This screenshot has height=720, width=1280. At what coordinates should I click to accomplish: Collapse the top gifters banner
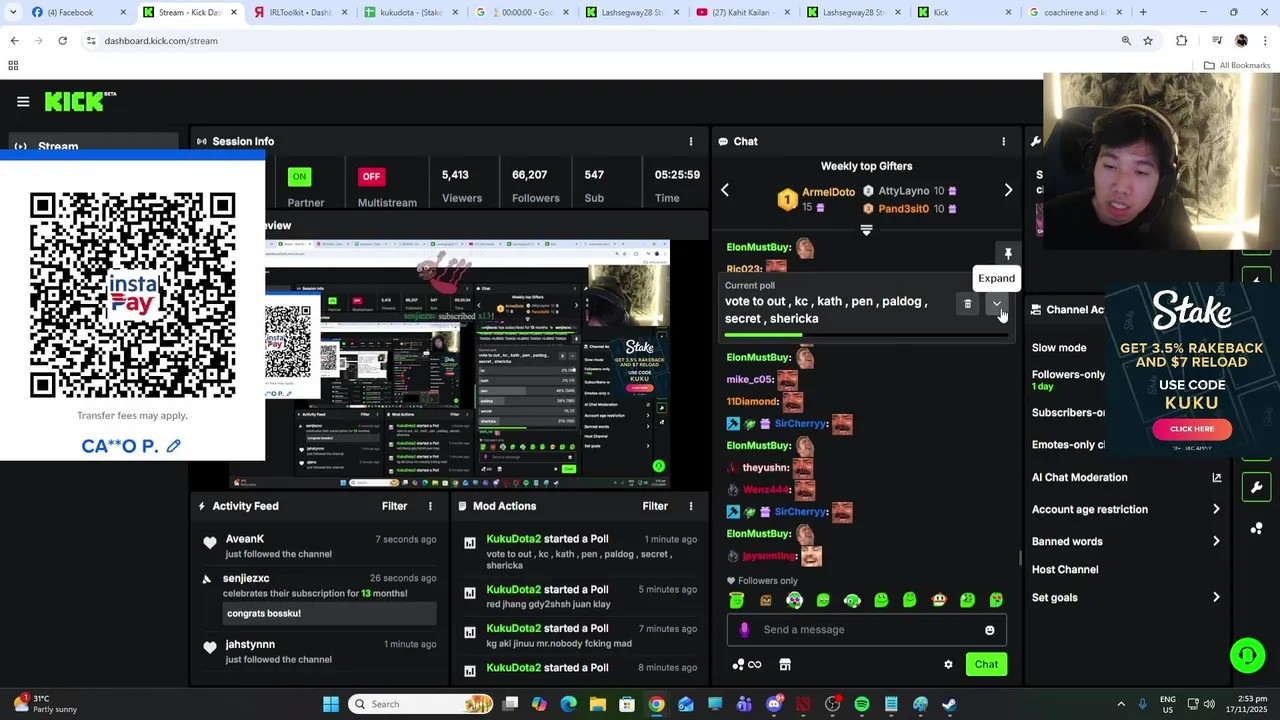tap(866, 229)
